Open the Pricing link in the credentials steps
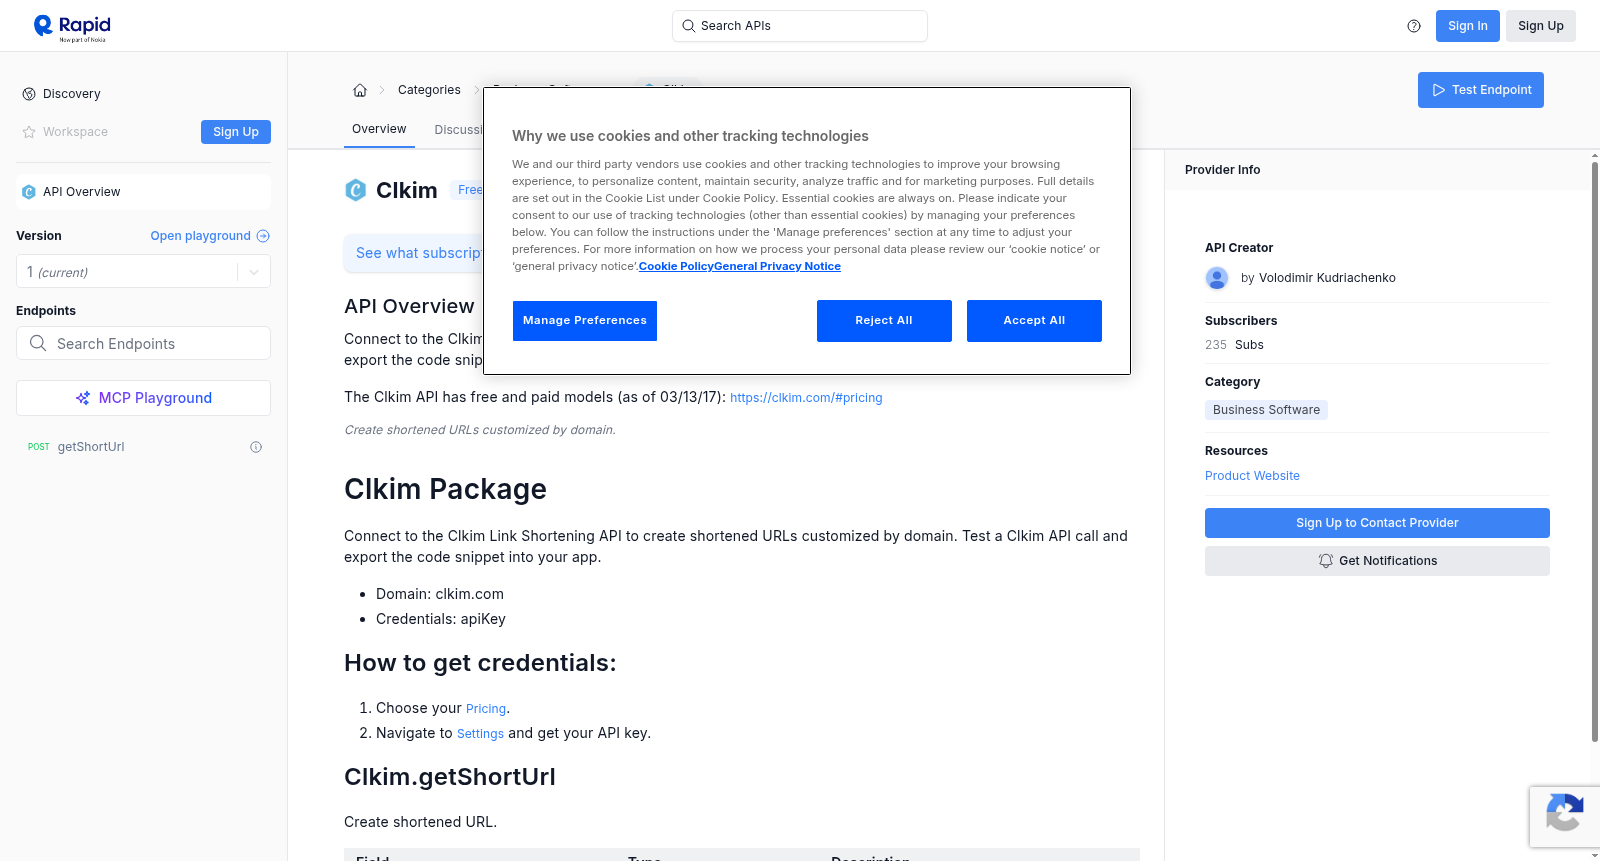The image size is (1600, 861). pos(486,709)
